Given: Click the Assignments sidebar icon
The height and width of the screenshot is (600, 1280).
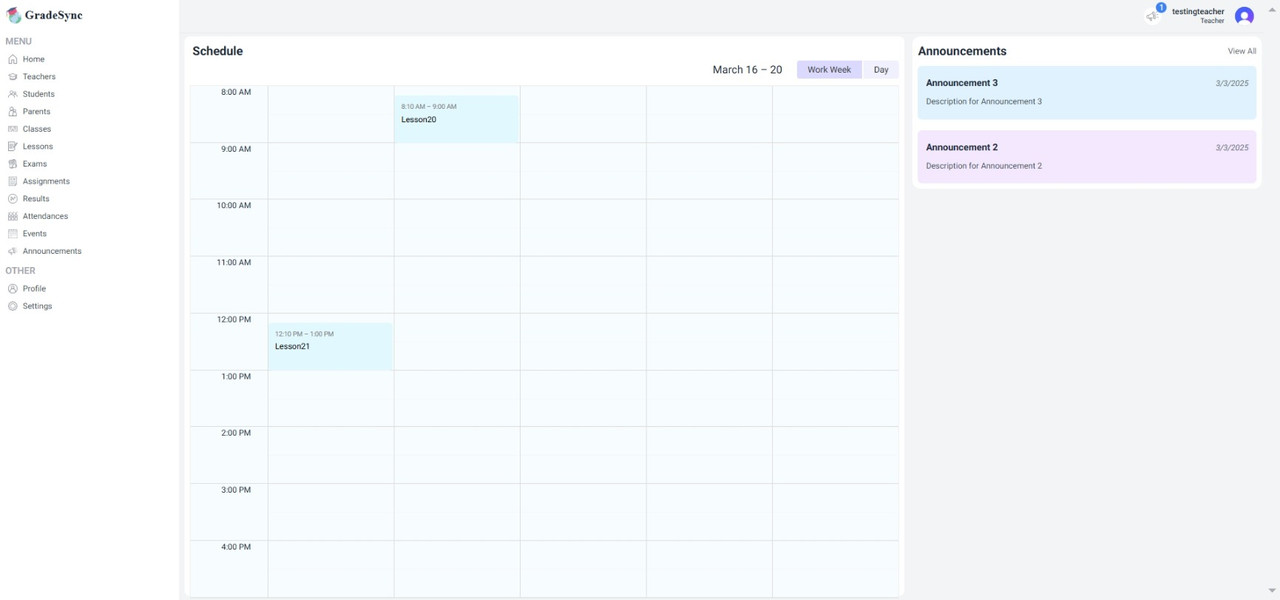Looking at the screenshot, I should click(x=13, y=182).
